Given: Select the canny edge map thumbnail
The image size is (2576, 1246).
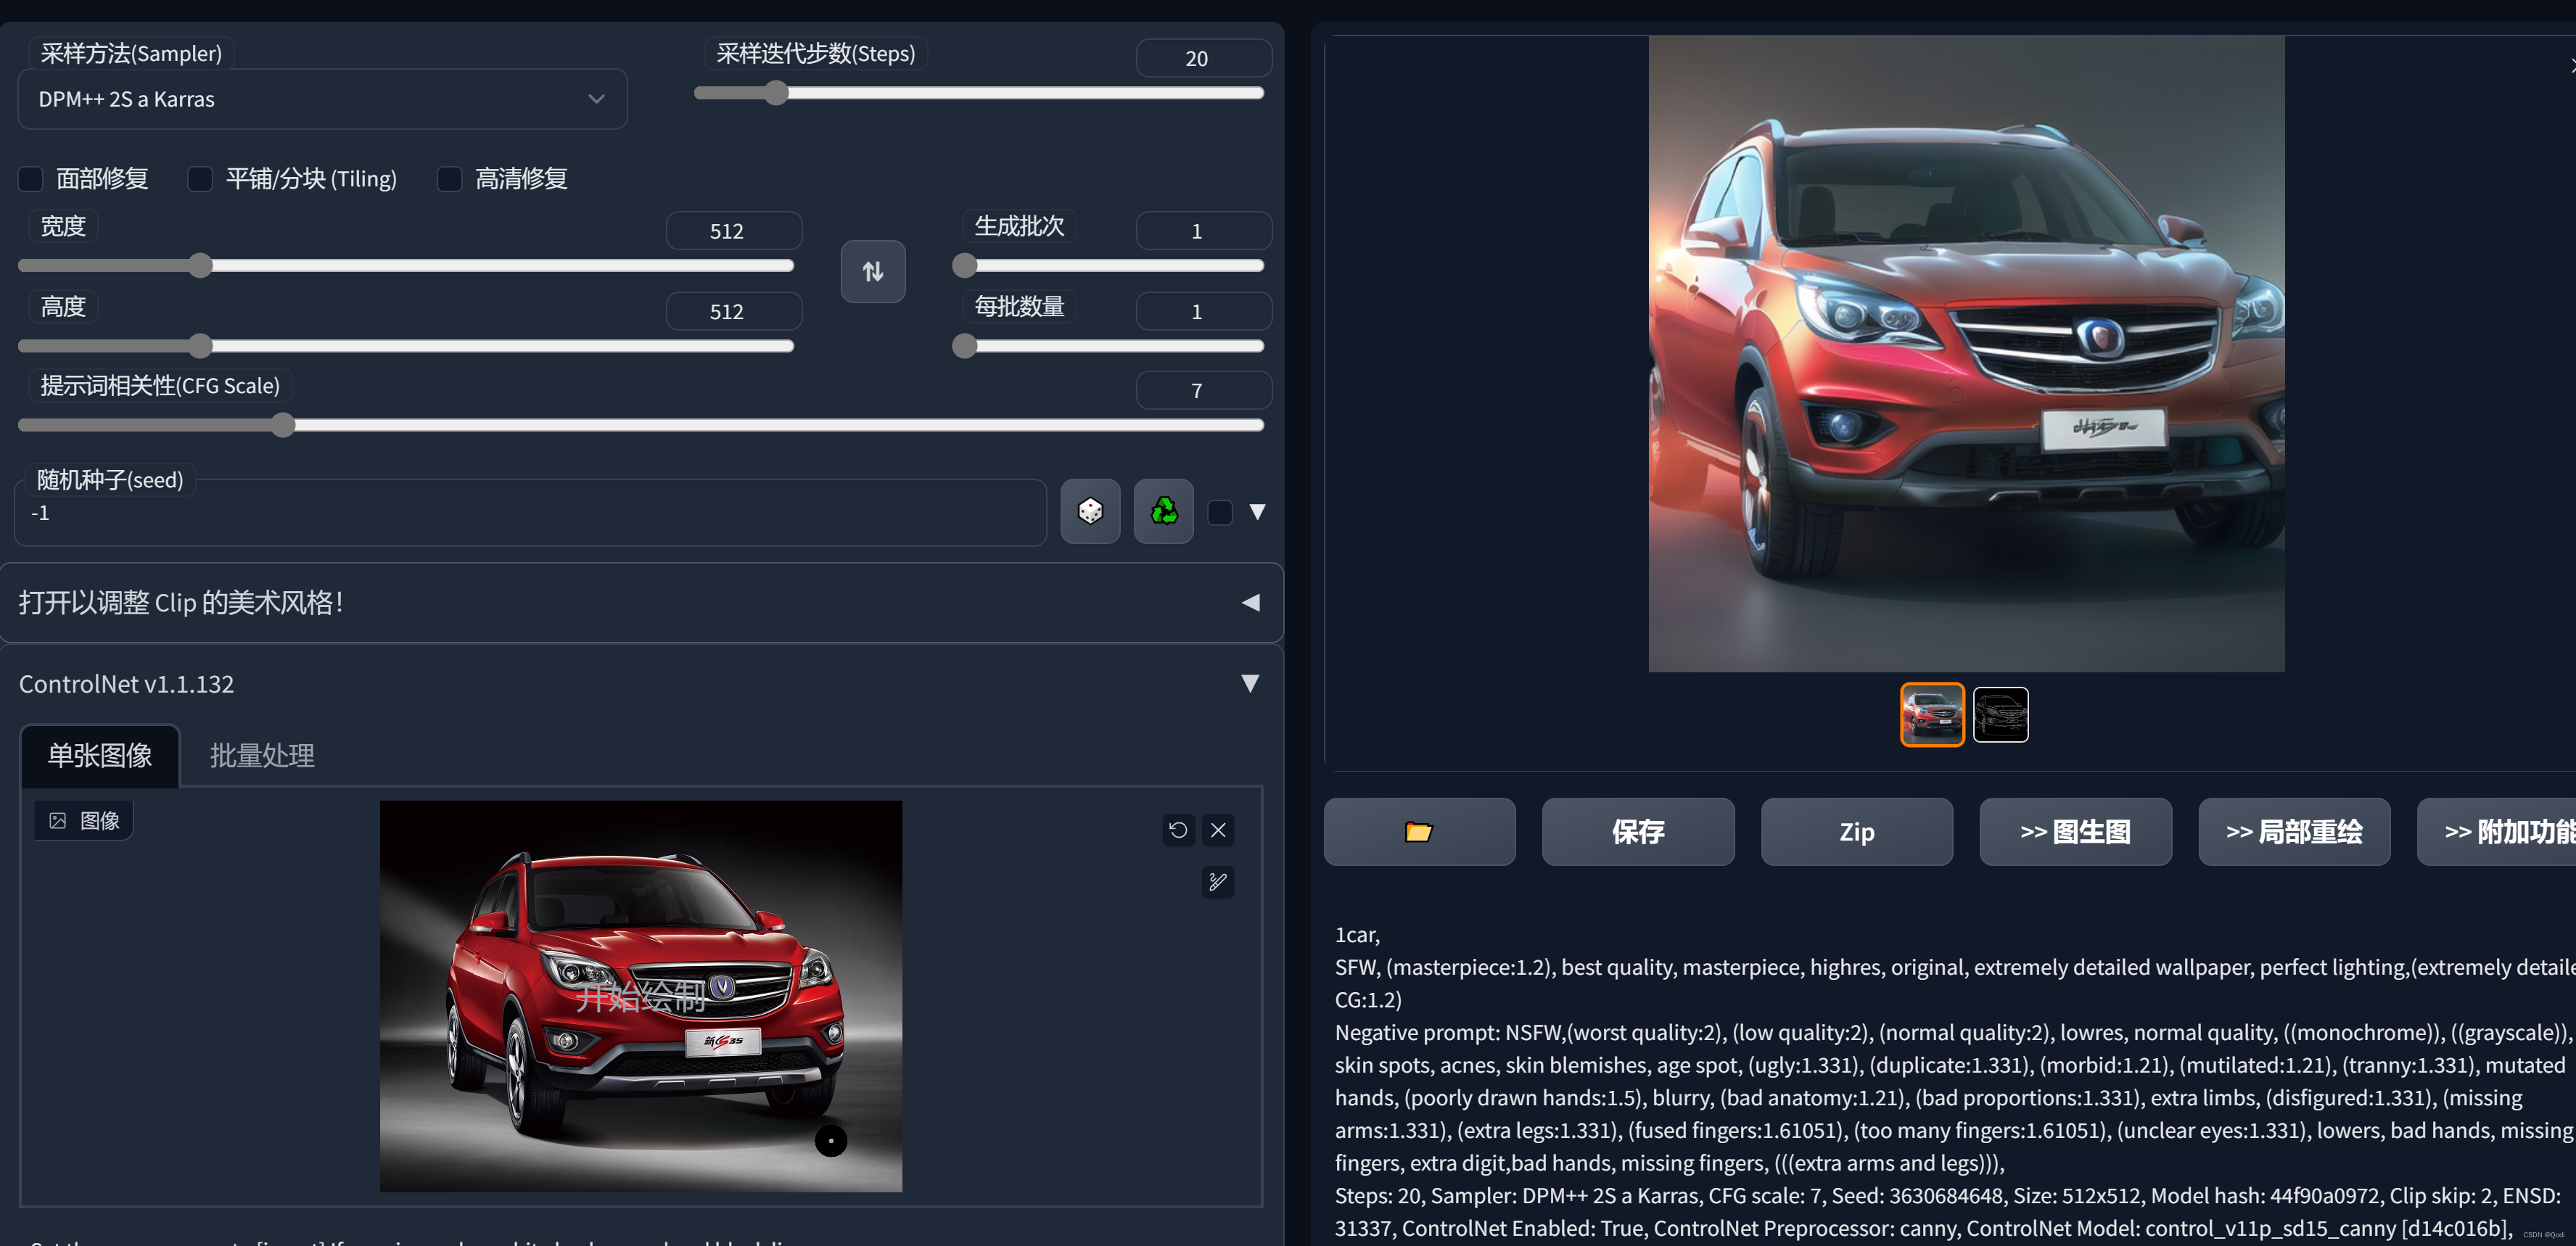Looking at the screenshot, I should pos(2000,714).
